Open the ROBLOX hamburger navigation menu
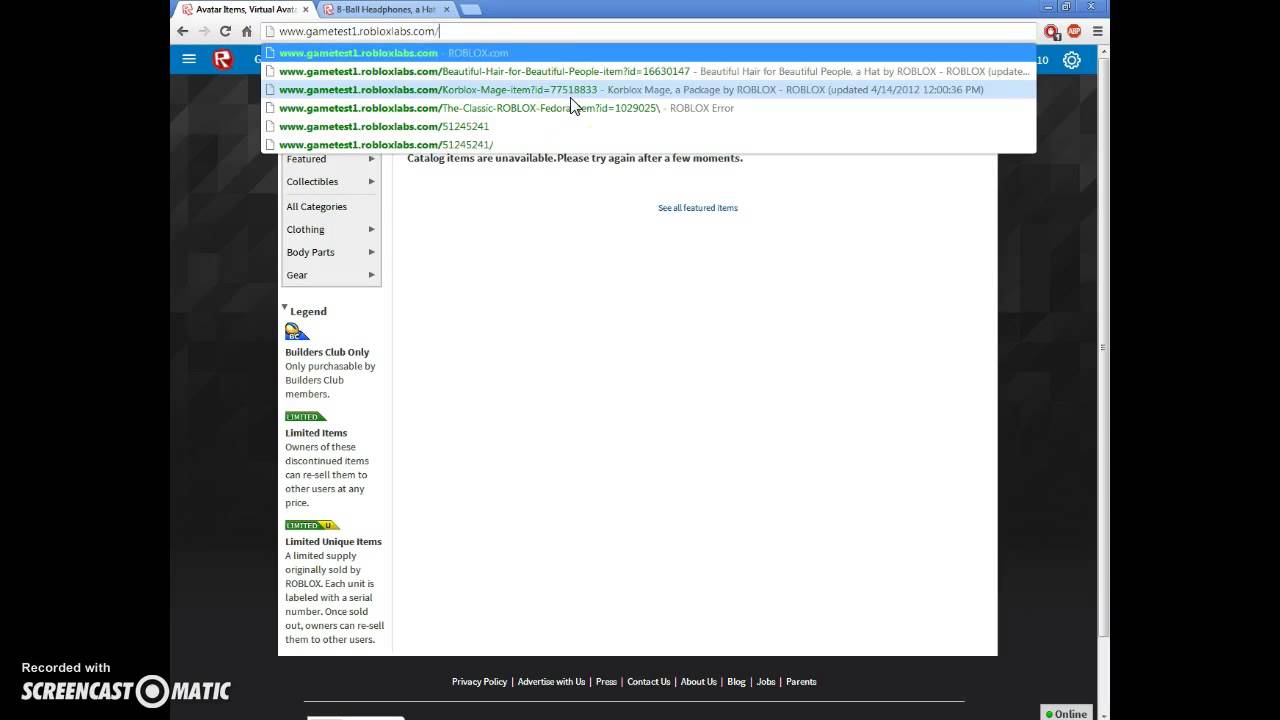 189,59
